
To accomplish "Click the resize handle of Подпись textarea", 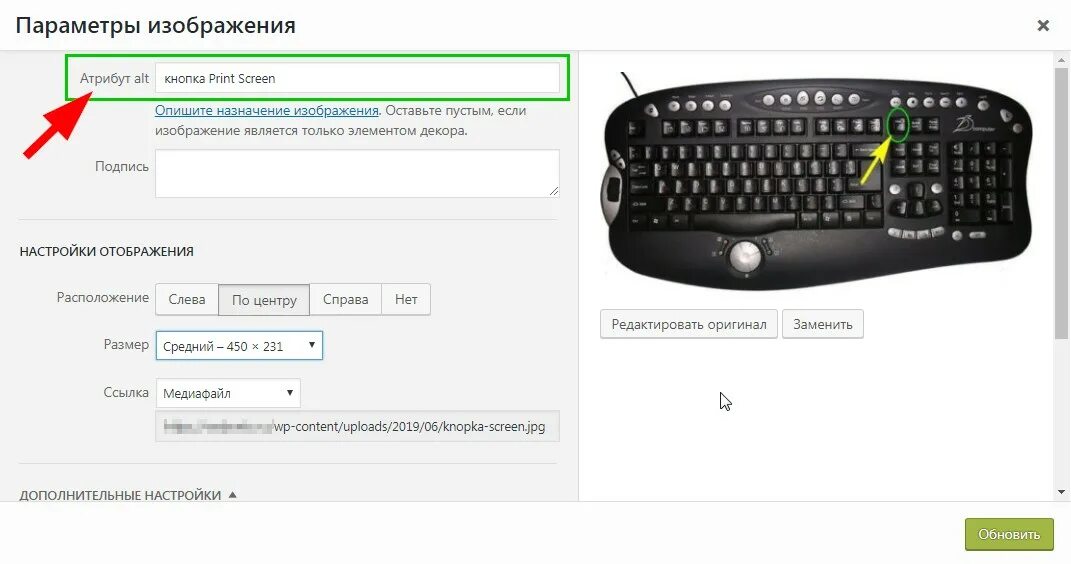I will point(554,192).
